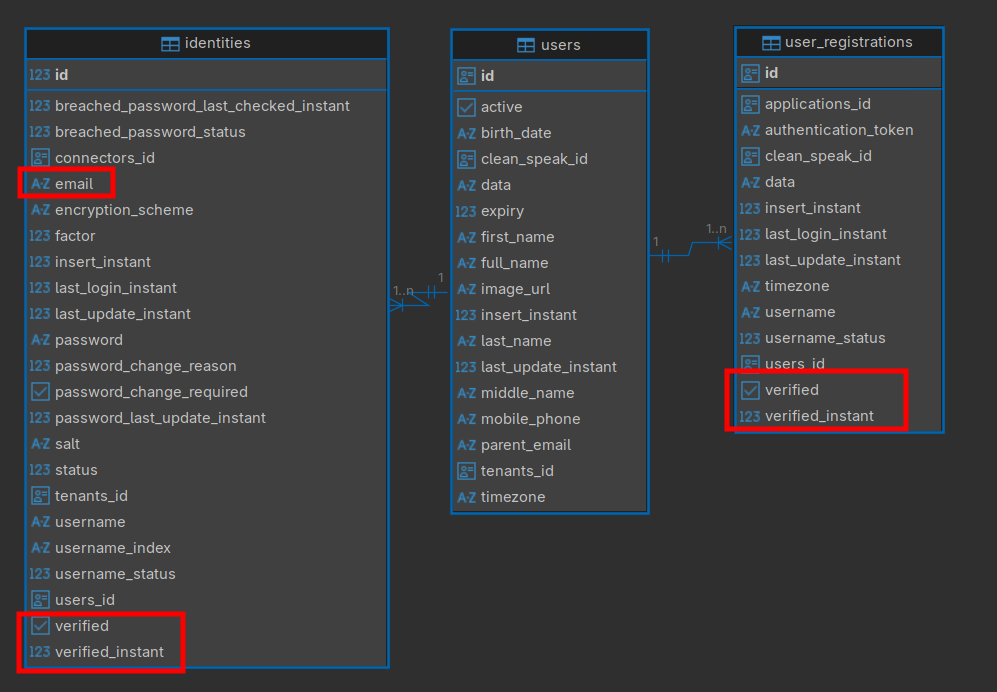Click the table icon in identities header
997x692 pixels.
[x=170, y=43]
